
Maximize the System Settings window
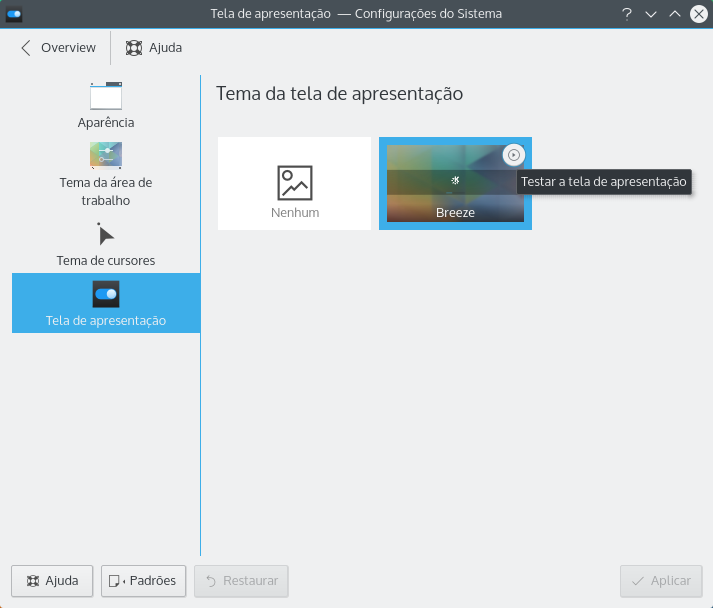[675, 14]
